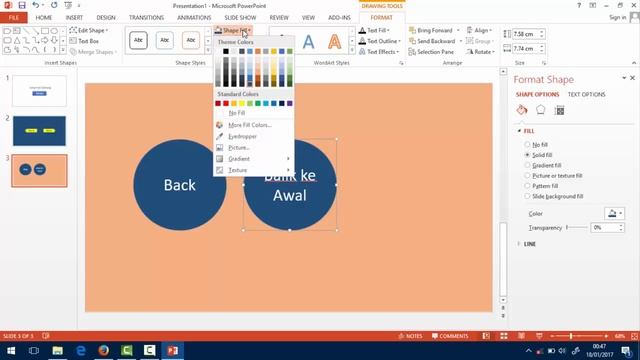Click COMMENTS in status bar

[450, 336]
